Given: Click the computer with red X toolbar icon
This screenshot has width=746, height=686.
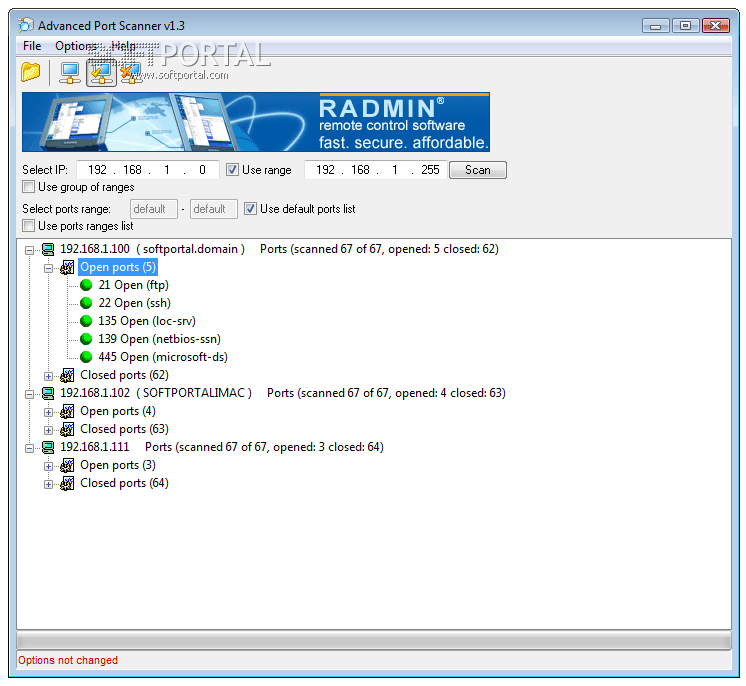Looking at the screenshot, I should (130, 73).
